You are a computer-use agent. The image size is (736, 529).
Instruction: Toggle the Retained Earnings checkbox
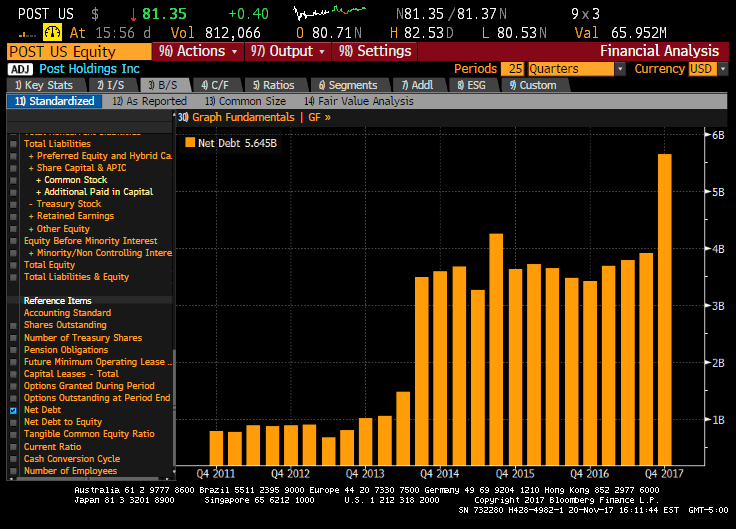click(13, 216)
